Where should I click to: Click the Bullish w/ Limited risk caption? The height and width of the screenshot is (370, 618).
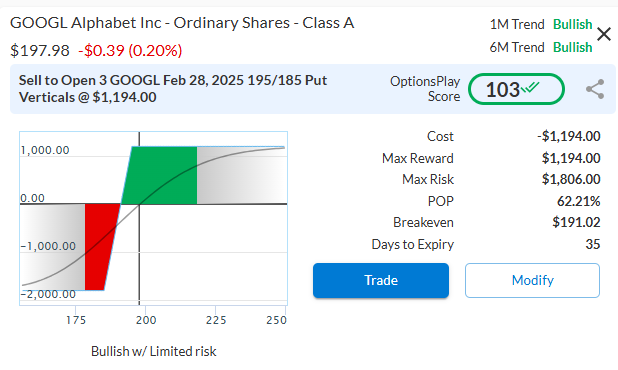coord(154,351)
